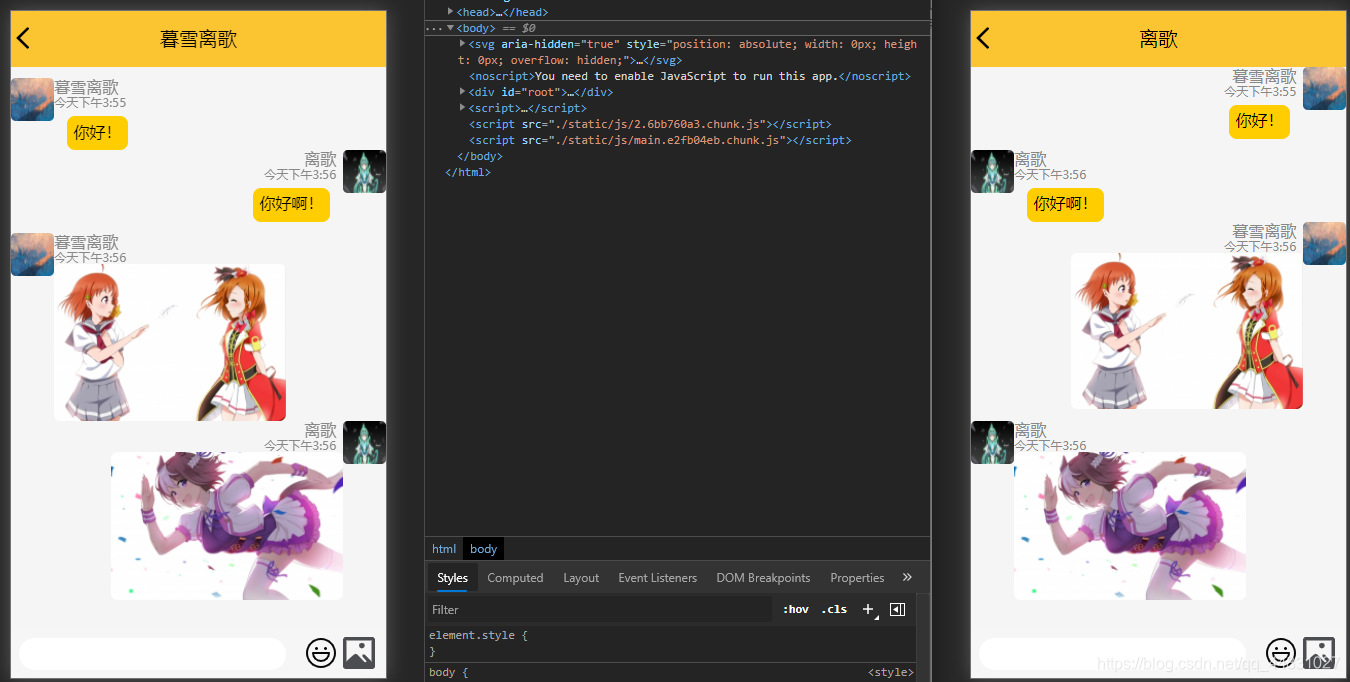Screen dimensions: 1350x682
Task: Click the 你好啊！ bubble in right chat
Action: (x=1065, y=204)
